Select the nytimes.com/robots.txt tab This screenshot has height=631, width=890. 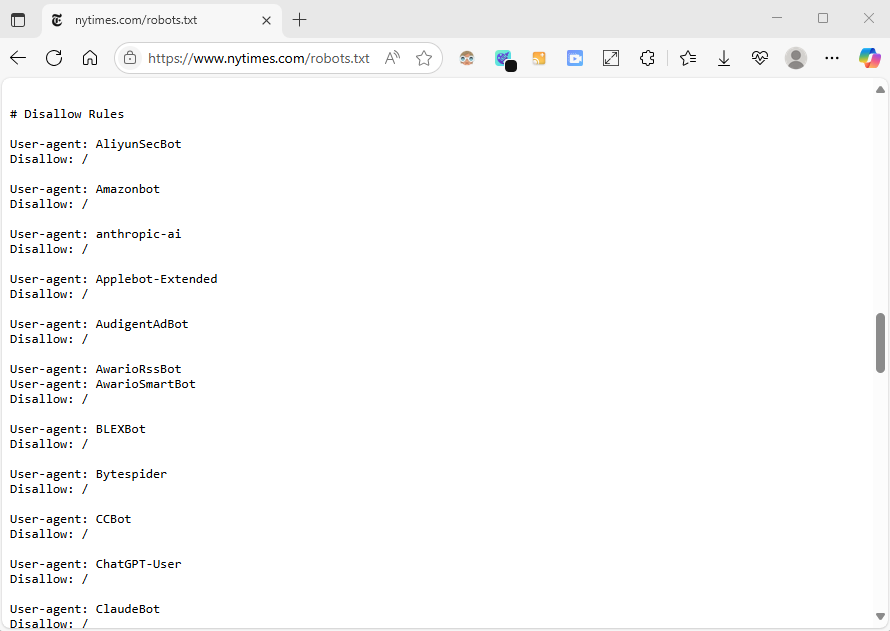[x=161, y=20]
